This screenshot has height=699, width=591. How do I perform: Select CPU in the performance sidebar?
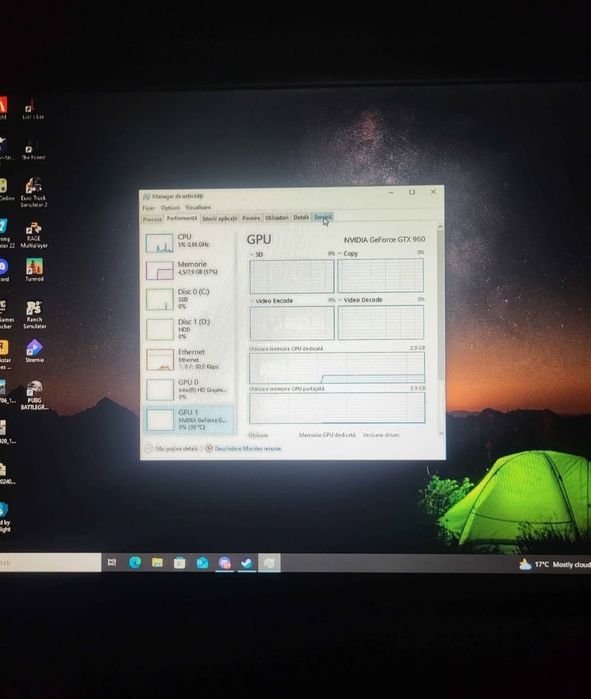[x=189, y=243]
